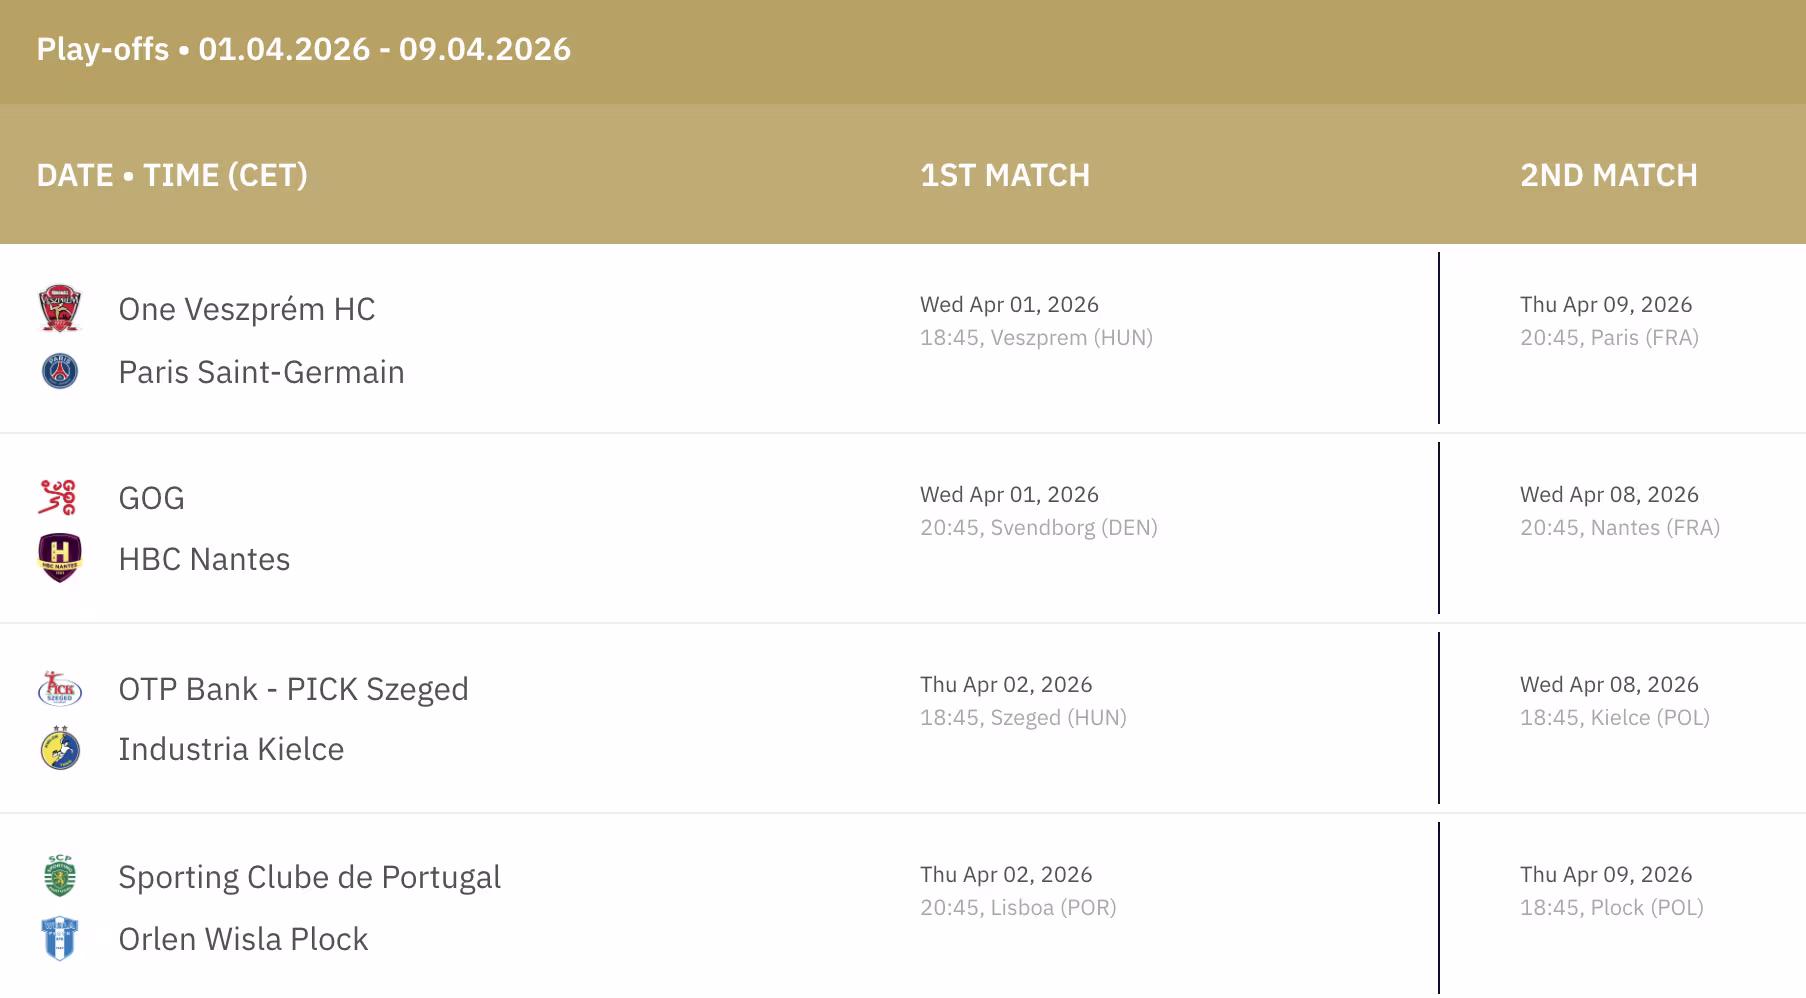Select the Wed Apr 08 Nantes second match
The image size is (1806, 998).
(x=1619, y=510)
